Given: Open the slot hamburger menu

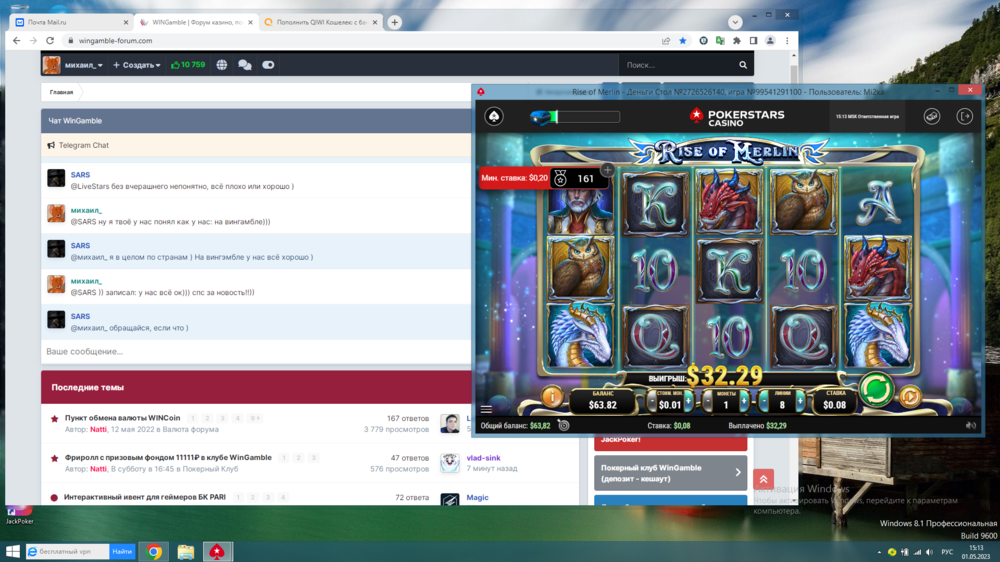Looking at the screenshot, I should click(486, 409).
